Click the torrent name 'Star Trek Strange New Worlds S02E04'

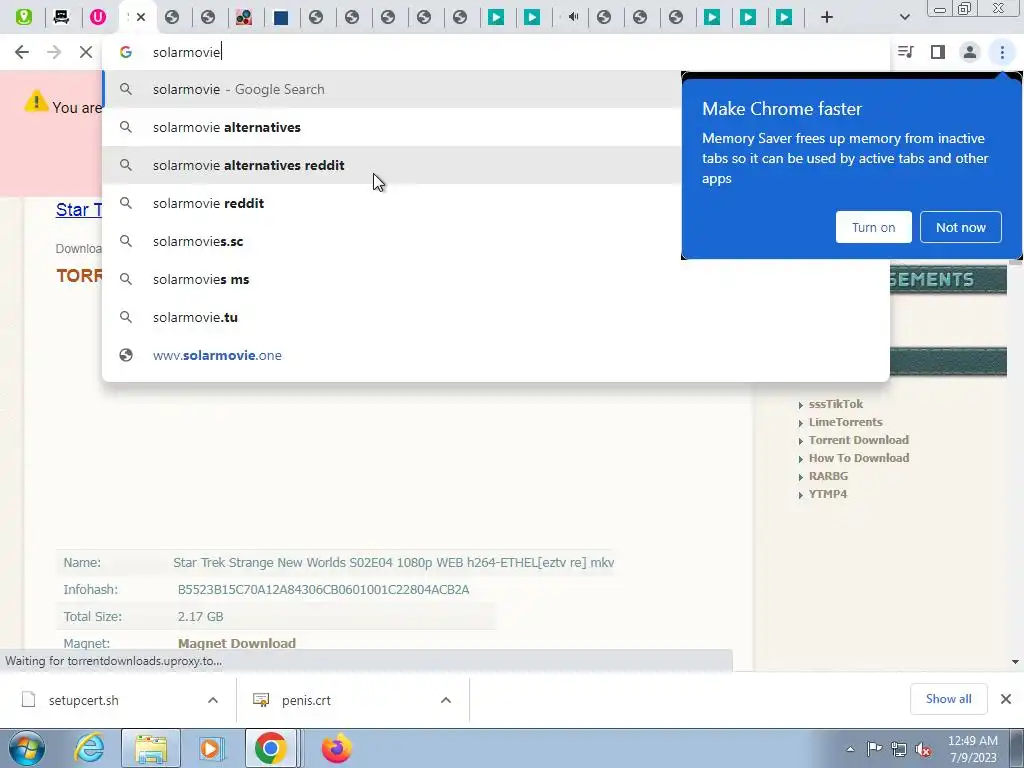(x=394, y=562)
